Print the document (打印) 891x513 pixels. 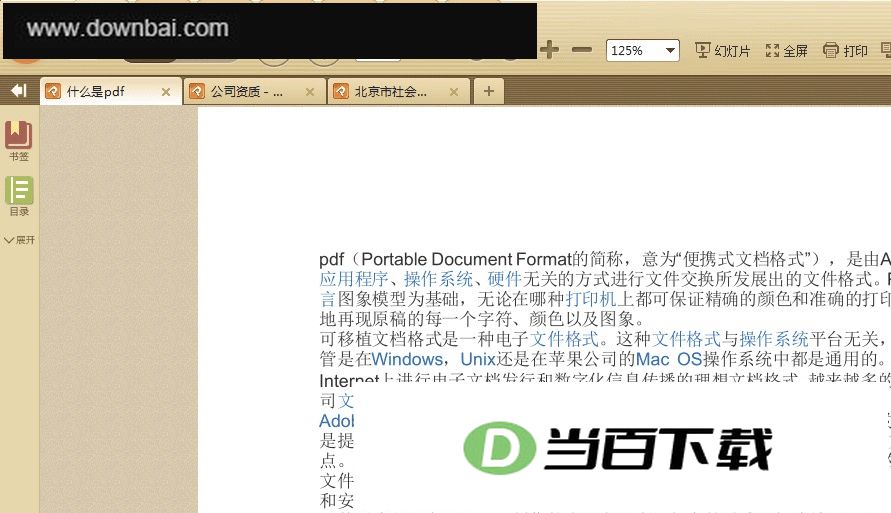click(845, 51)
